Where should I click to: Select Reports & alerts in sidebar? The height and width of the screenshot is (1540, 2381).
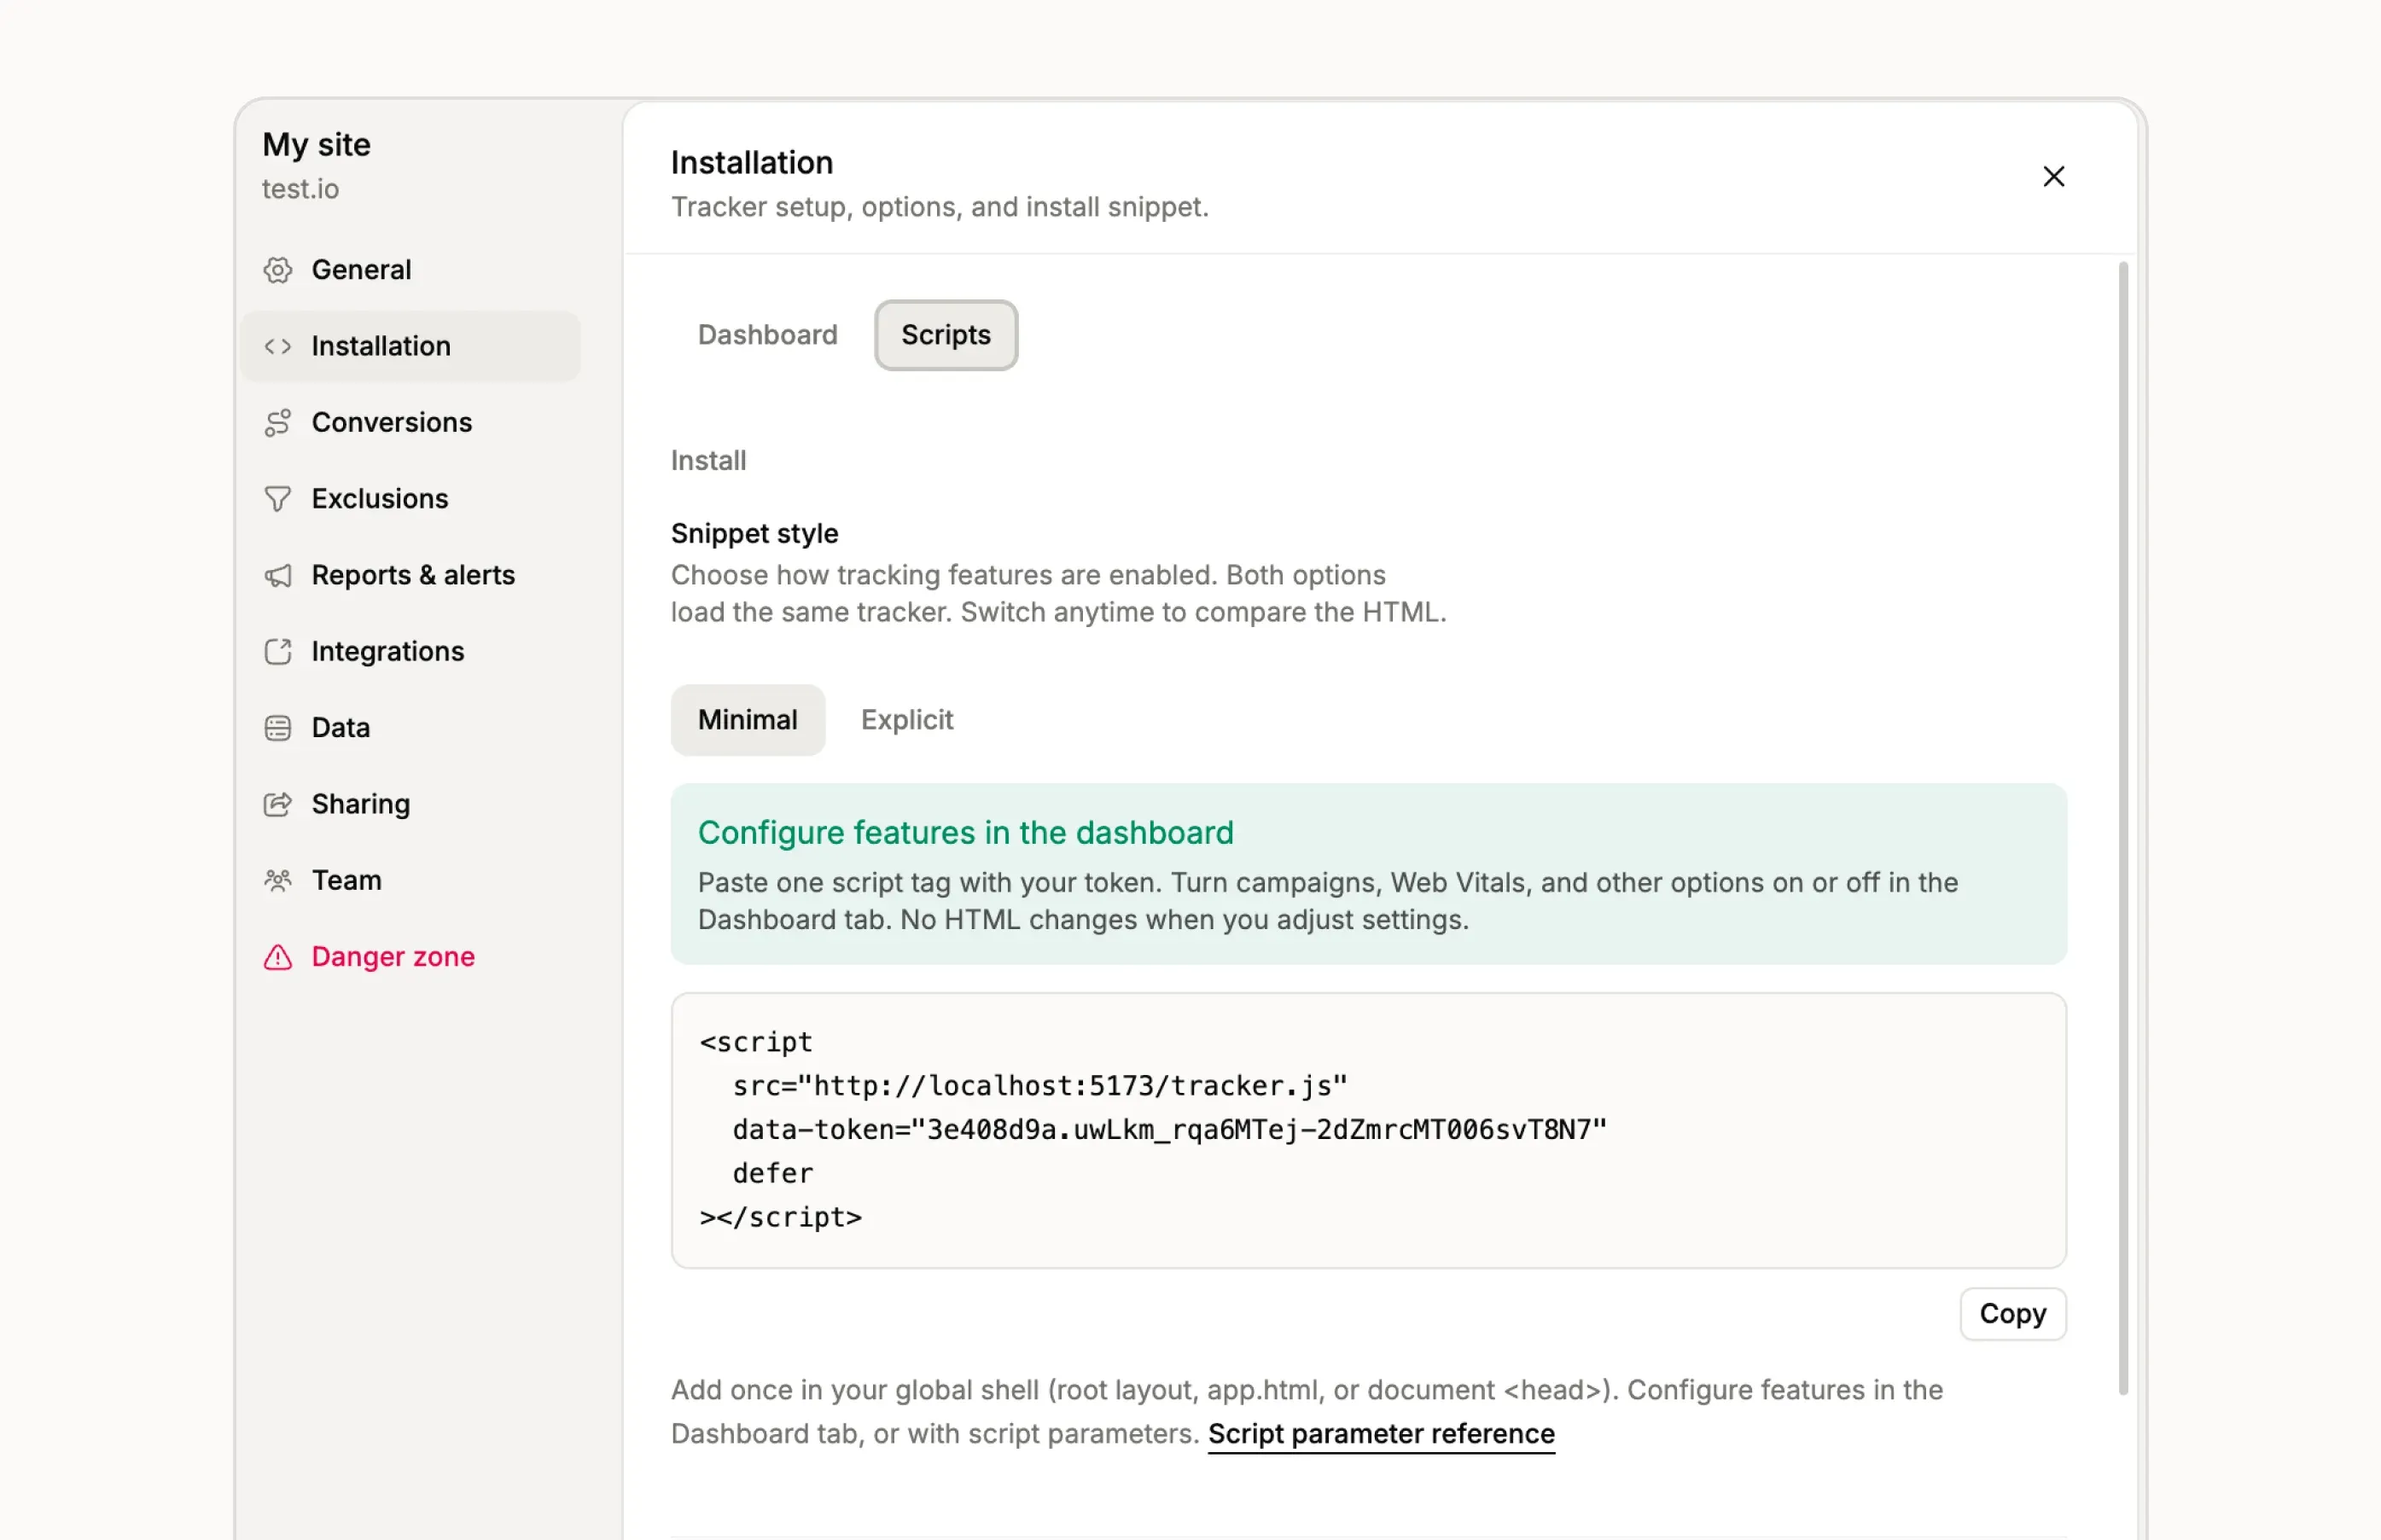pyautogui.click(x=410, y=575)
